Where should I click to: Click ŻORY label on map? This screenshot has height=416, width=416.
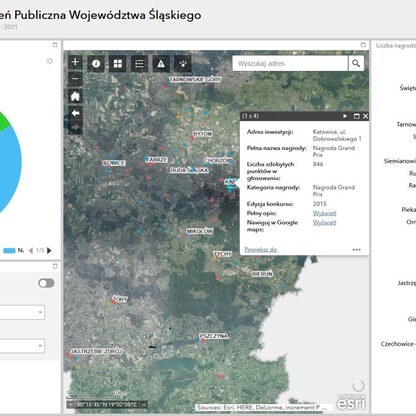tap(120, 300)
